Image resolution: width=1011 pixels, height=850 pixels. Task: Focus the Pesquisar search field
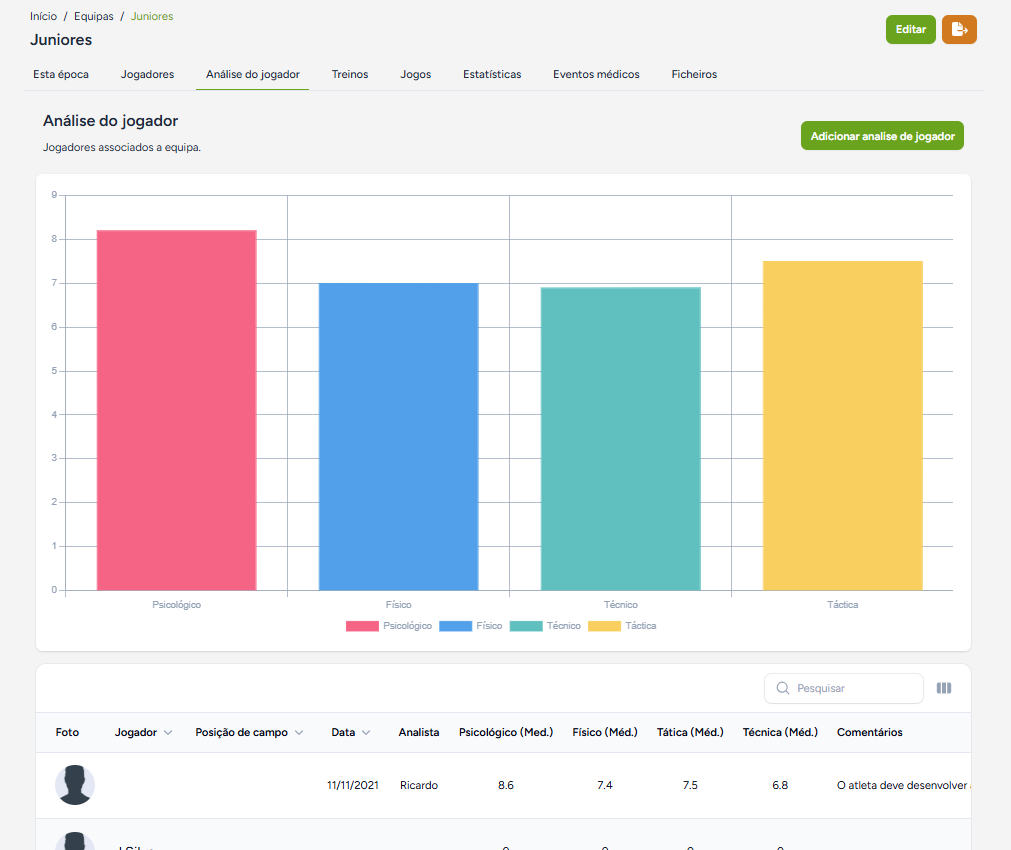coord(843,688)
